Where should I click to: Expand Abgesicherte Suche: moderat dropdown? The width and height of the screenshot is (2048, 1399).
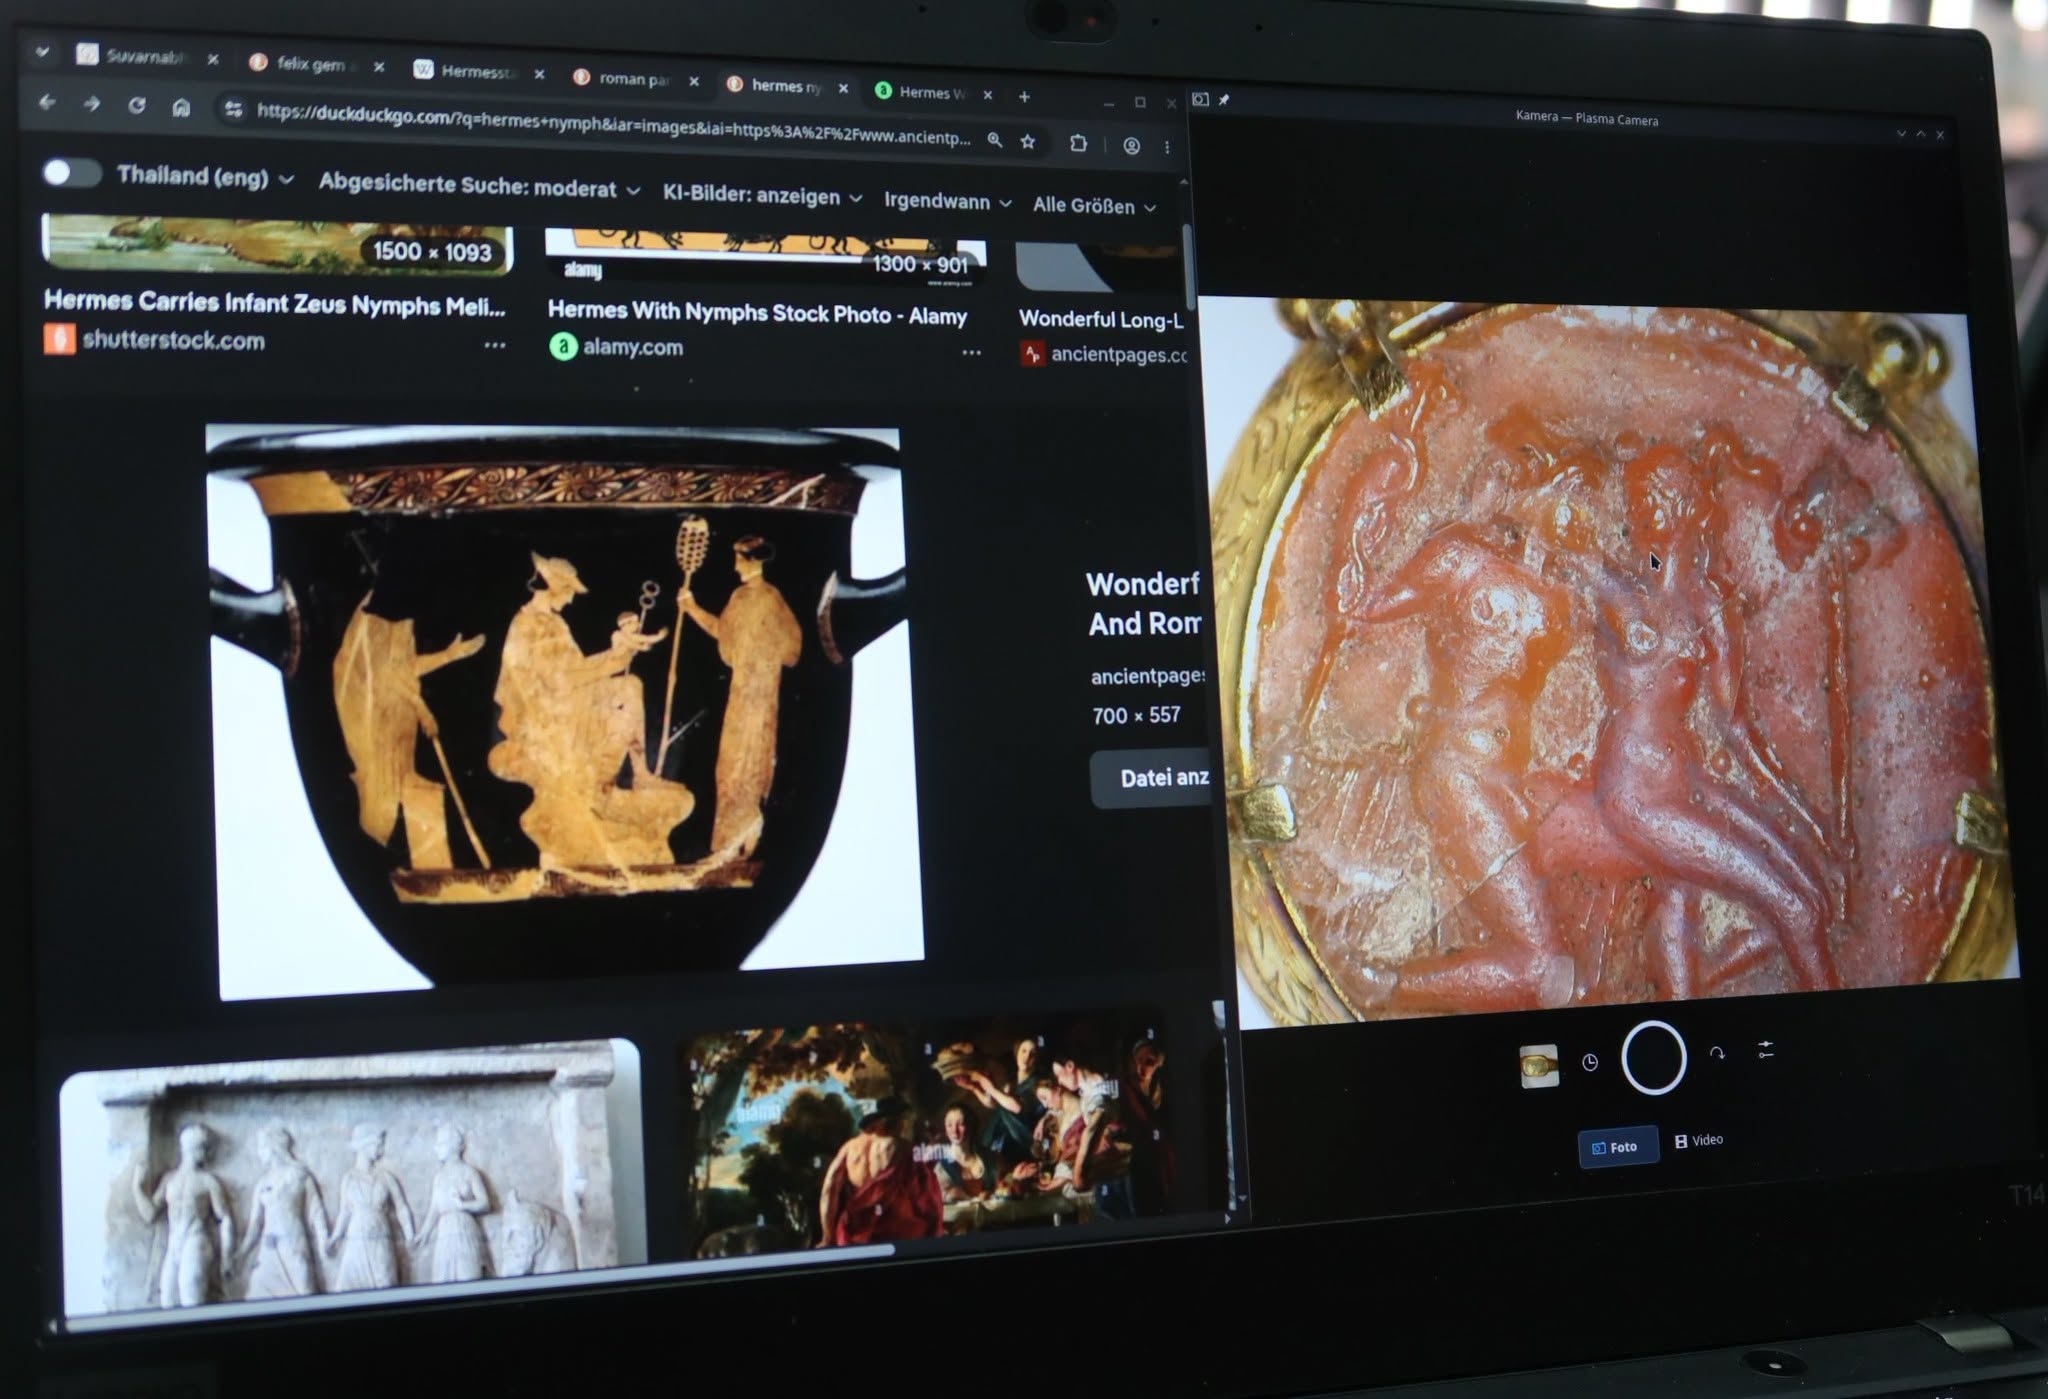479,187
